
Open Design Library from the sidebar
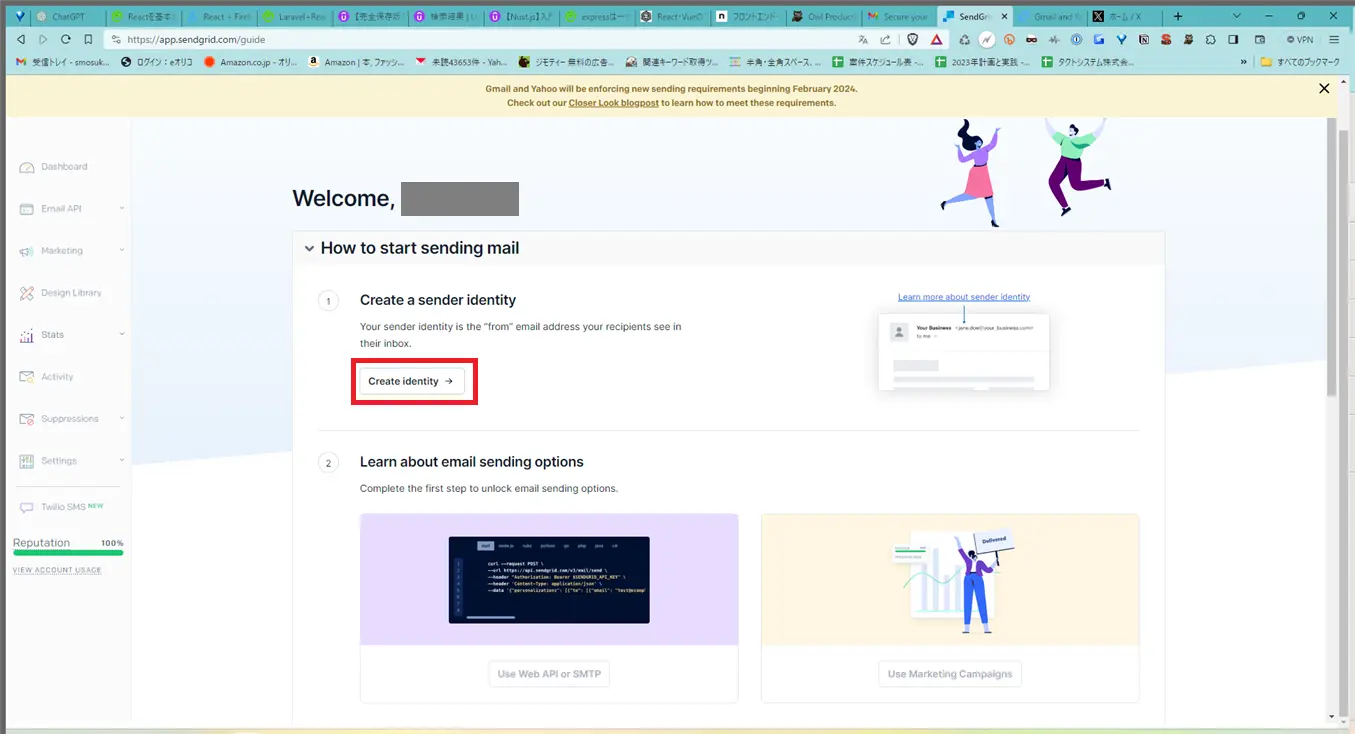[25, 292]
